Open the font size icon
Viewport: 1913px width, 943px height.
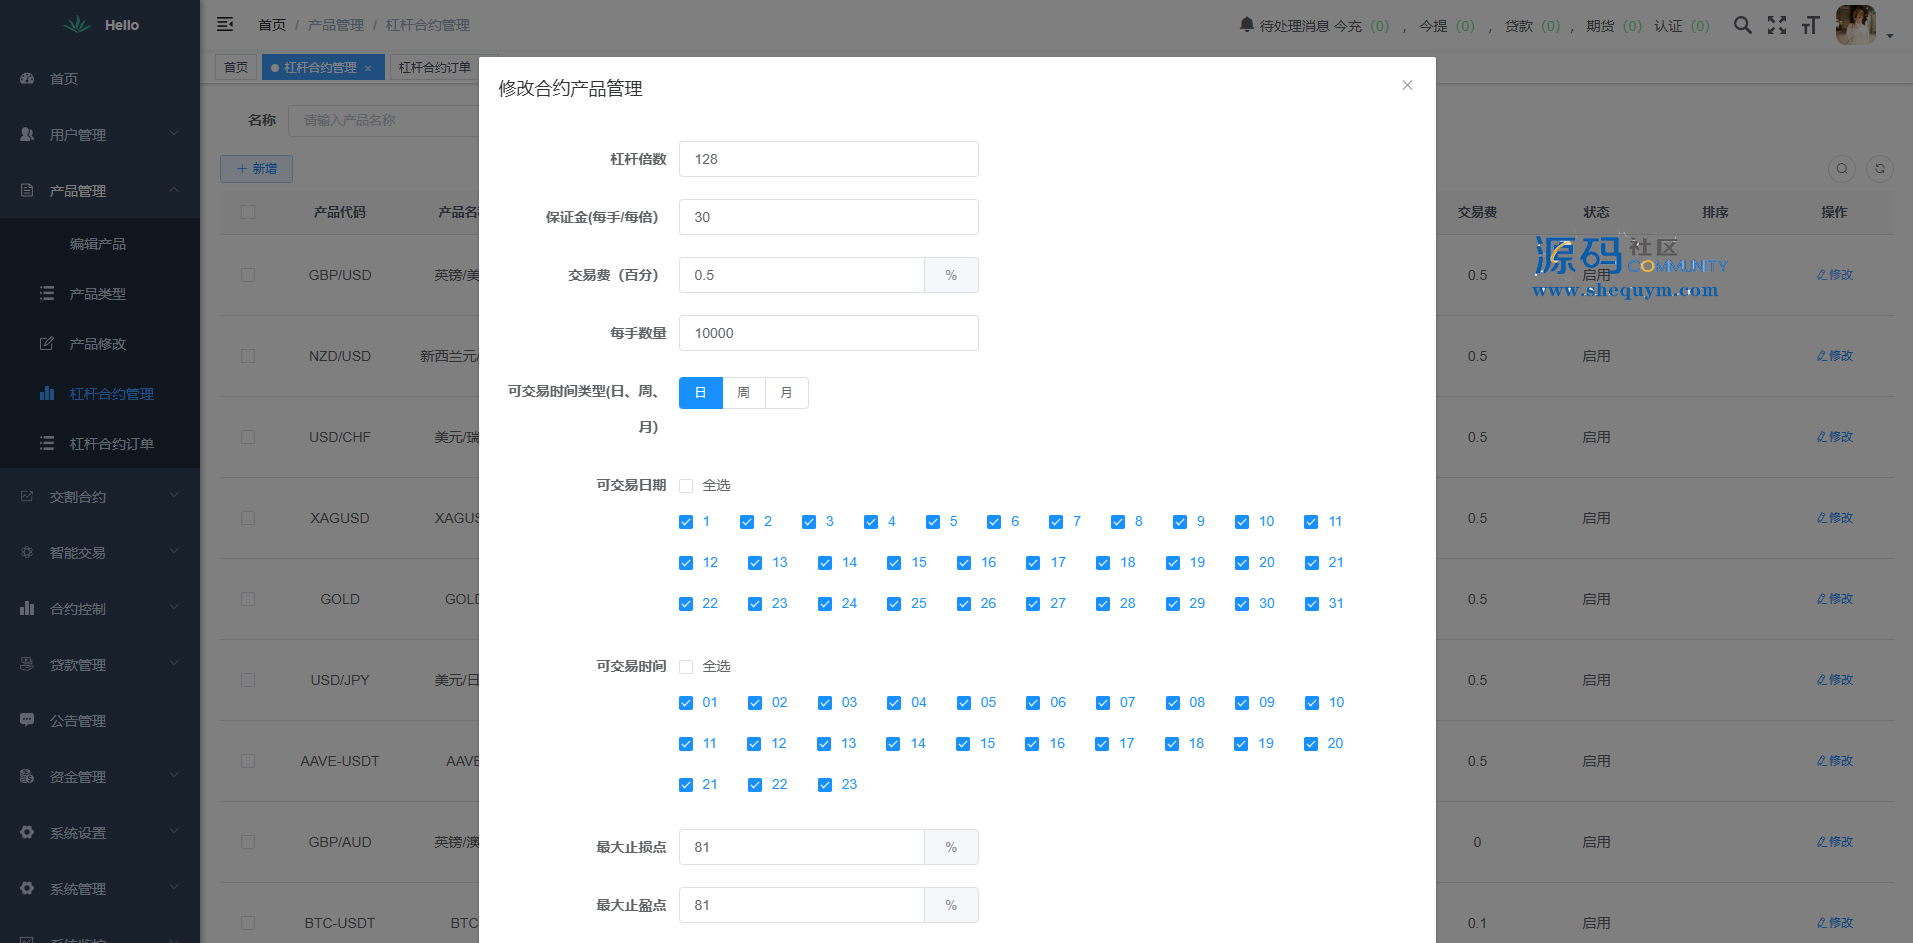pyautogui.click(x=1810, y=25)
